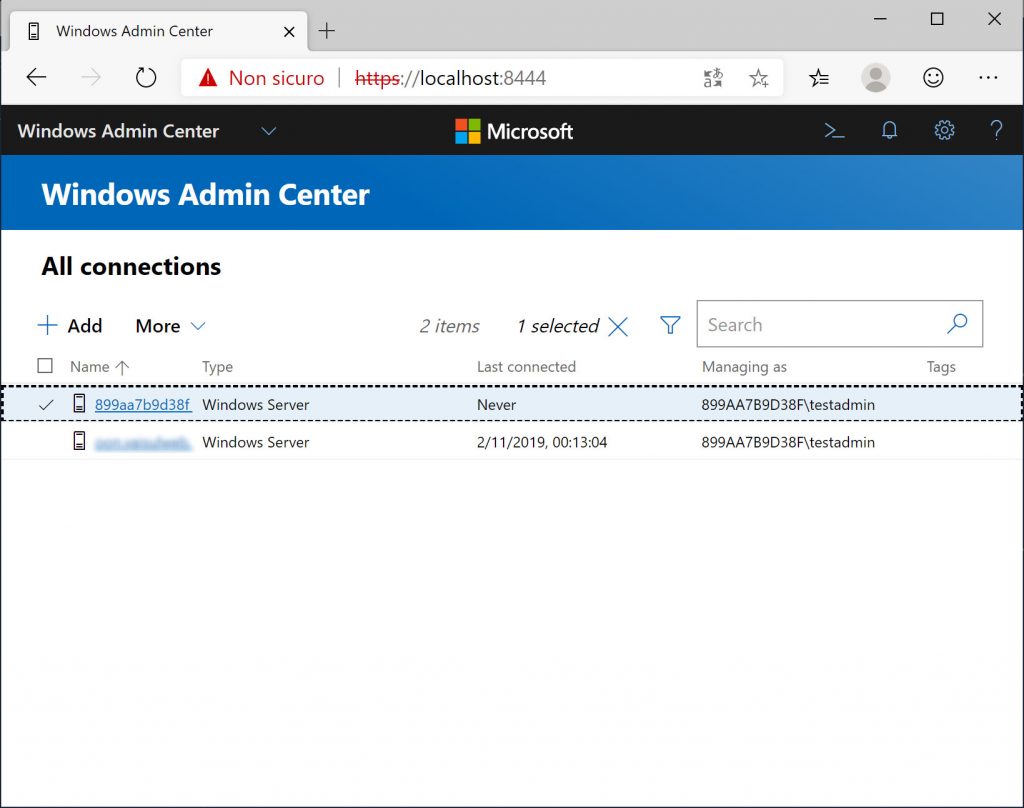Click the search magnifier icon
This screenshot has height=808, width=1024.
pos(957,323)
